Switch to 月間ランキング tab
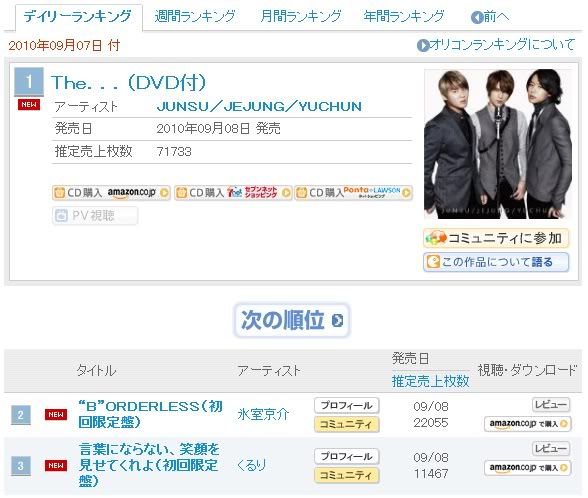Screen dimensions: 588x498 click(x=301, y=16)
